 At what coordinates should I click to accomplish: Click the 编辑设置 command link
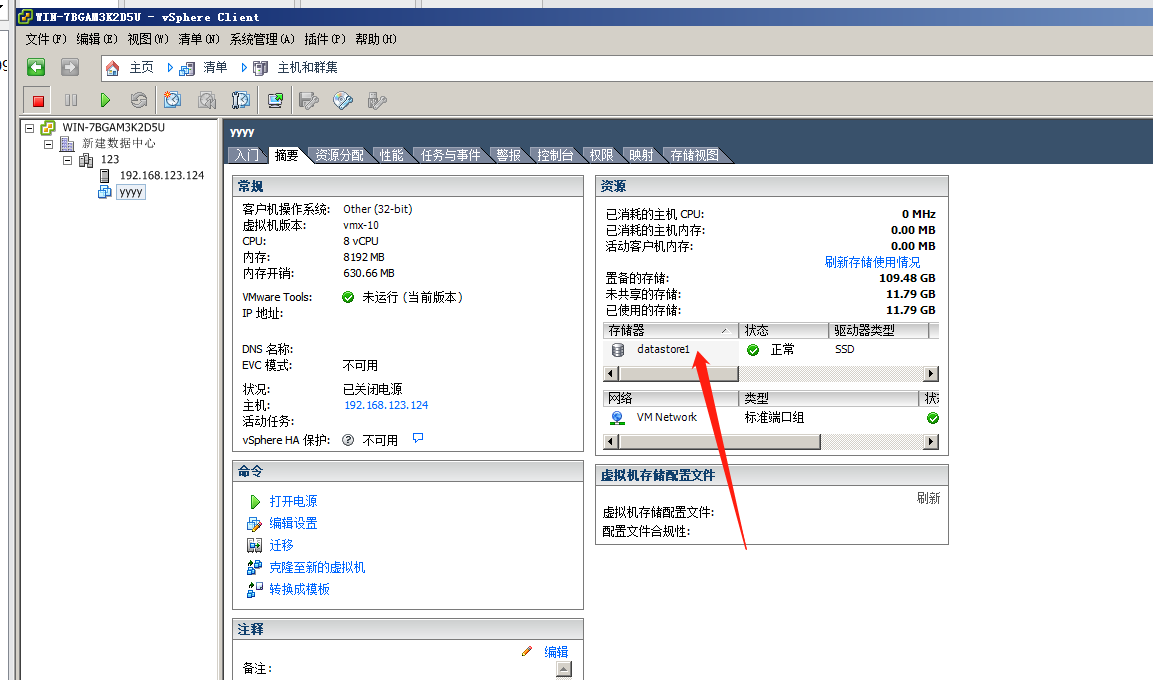pos(293,523)
